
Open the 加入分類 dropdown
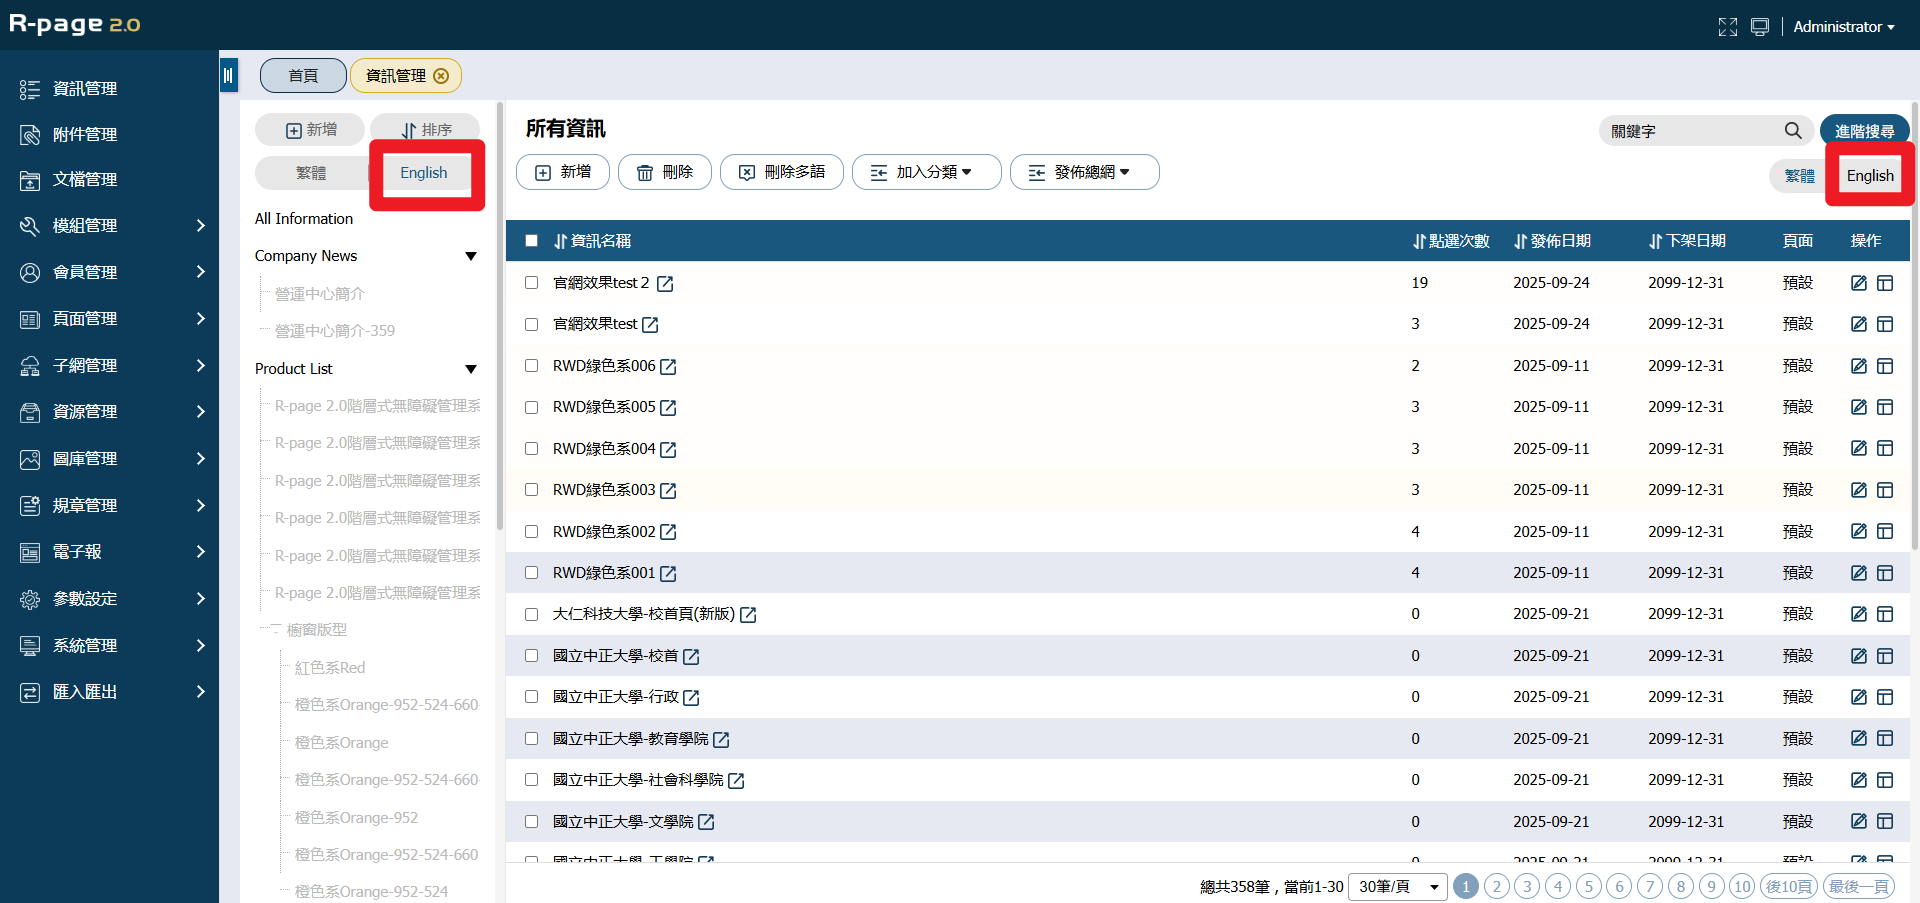[x=925, y=172]
